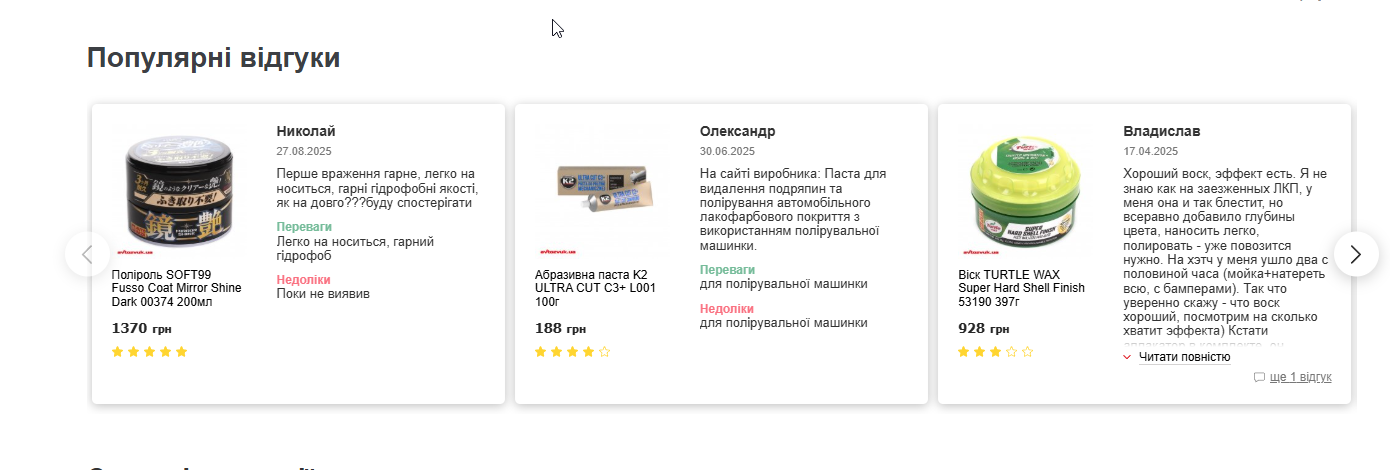This screenshot has width=1390, height=470.
Task: Click the Читати повністю text link
Action: point(1184,357)
